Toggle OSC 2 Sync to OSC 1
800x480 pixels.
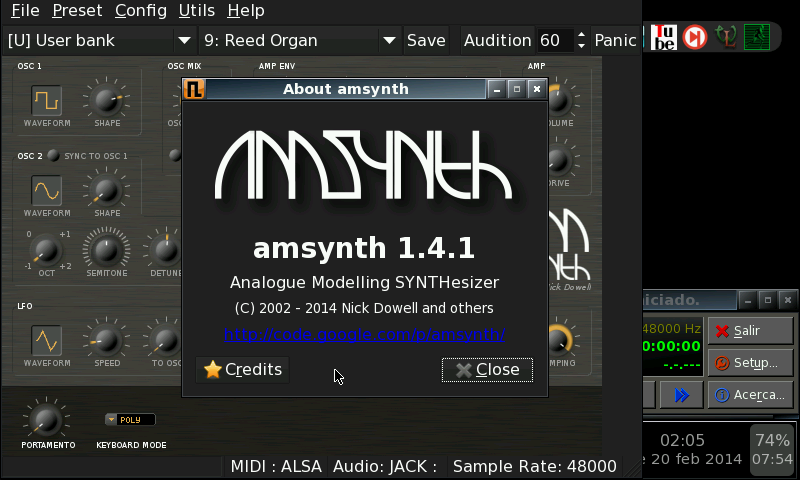tap(53, 156)
